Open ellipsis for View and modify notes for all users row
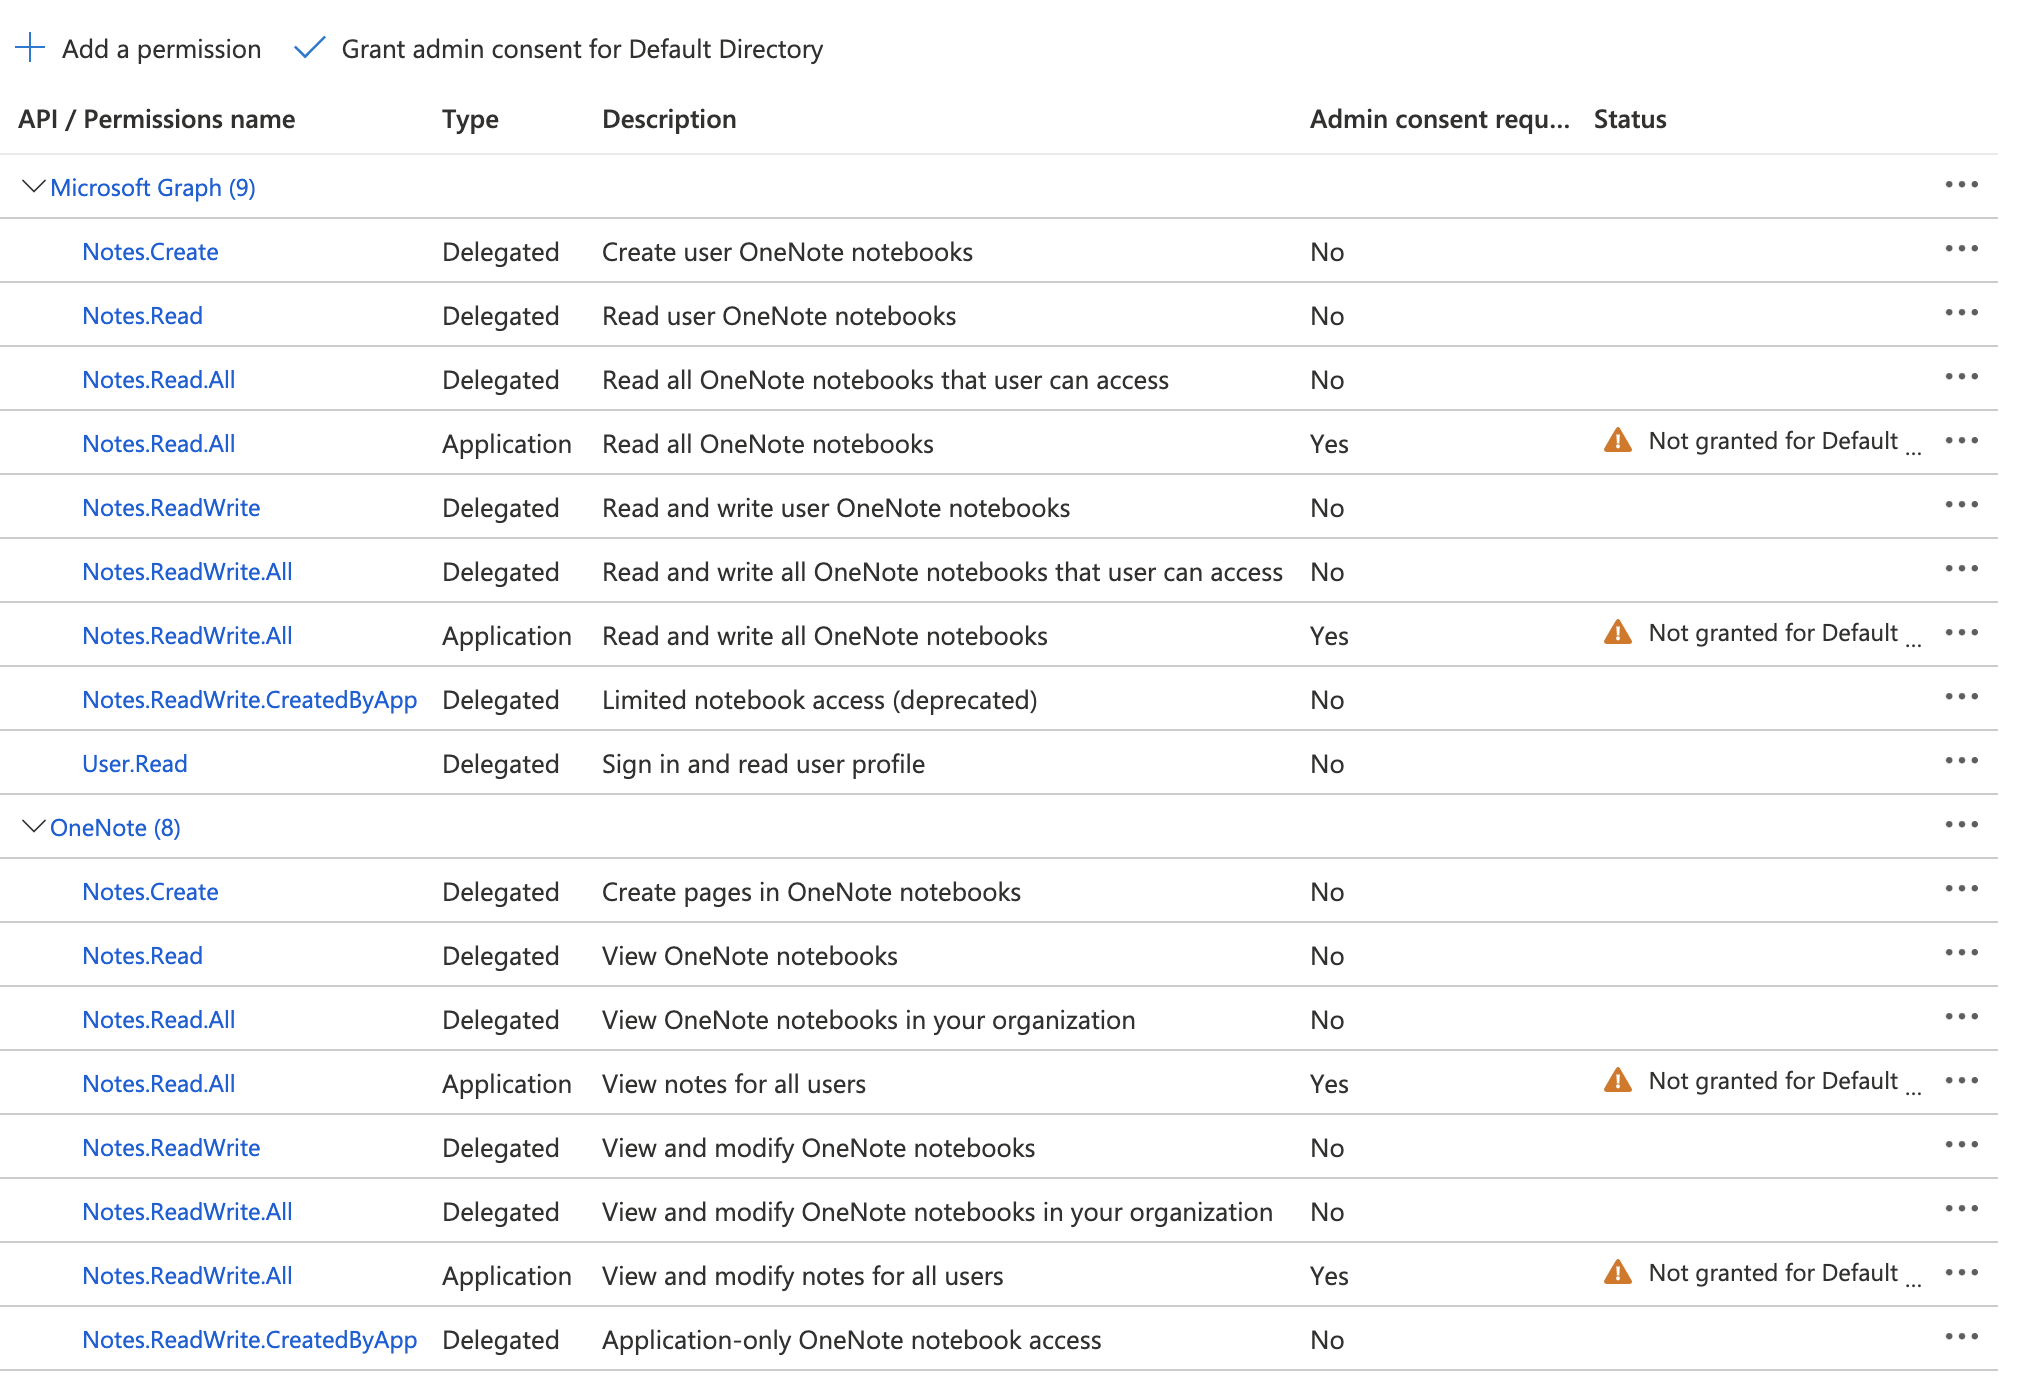Screen dimensions: 2024x1390 (1961, 1273)
